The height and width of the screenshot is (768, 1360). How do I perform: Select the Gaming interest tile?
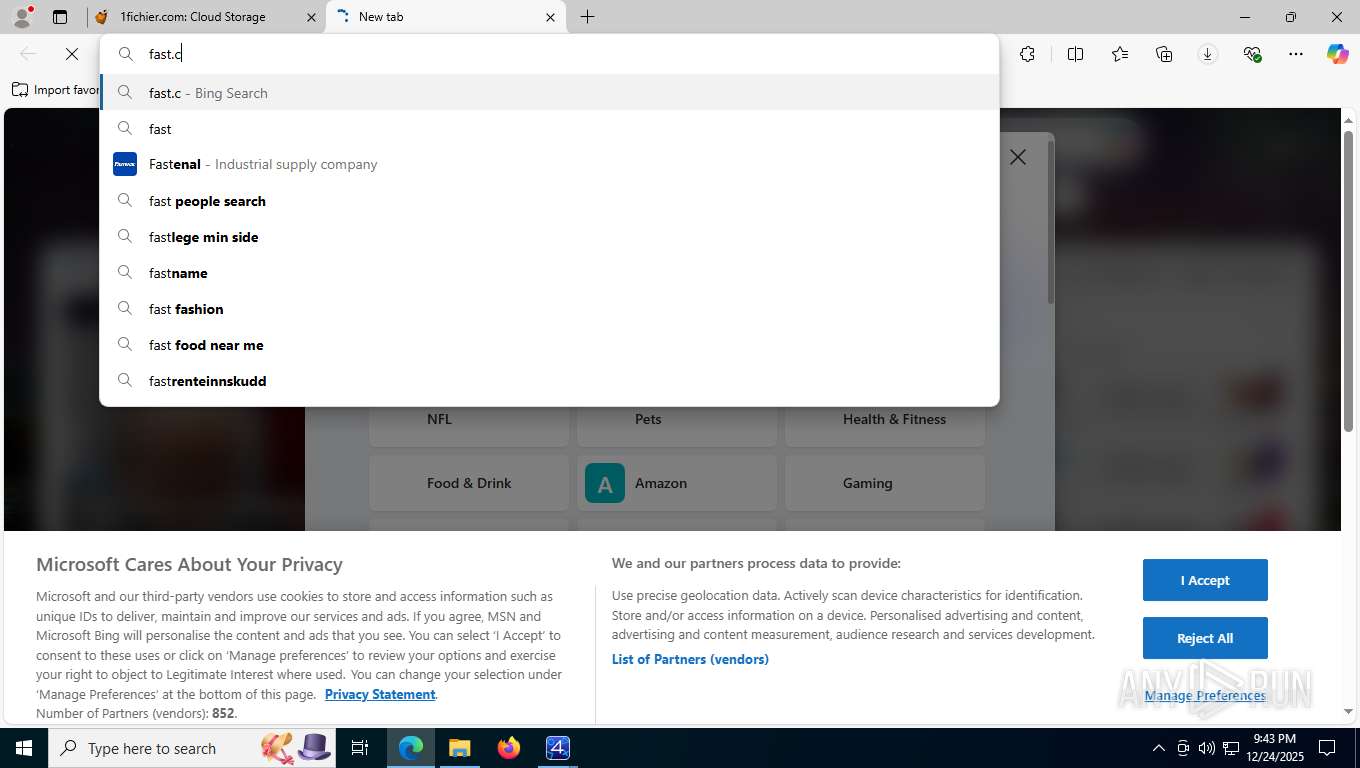(885, 483)
